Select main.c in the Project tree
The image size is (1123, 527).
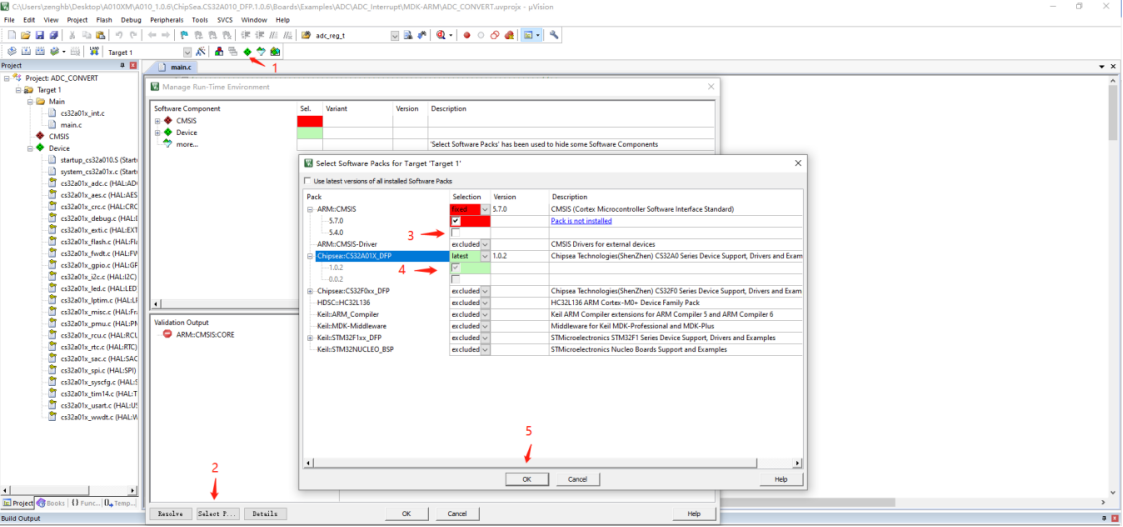[x=71, y=125]
